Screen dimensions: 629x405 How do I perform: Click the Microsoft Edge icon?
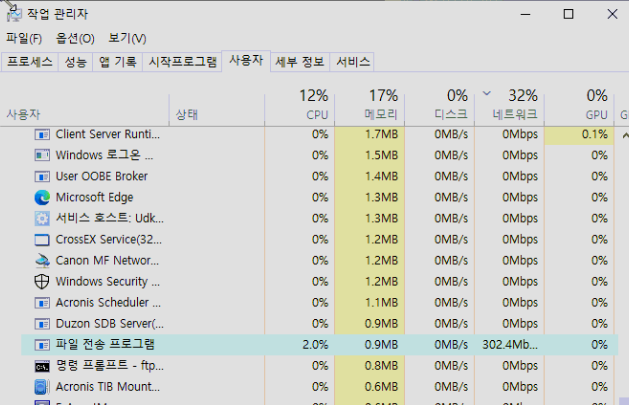click(x=42, y=197)
